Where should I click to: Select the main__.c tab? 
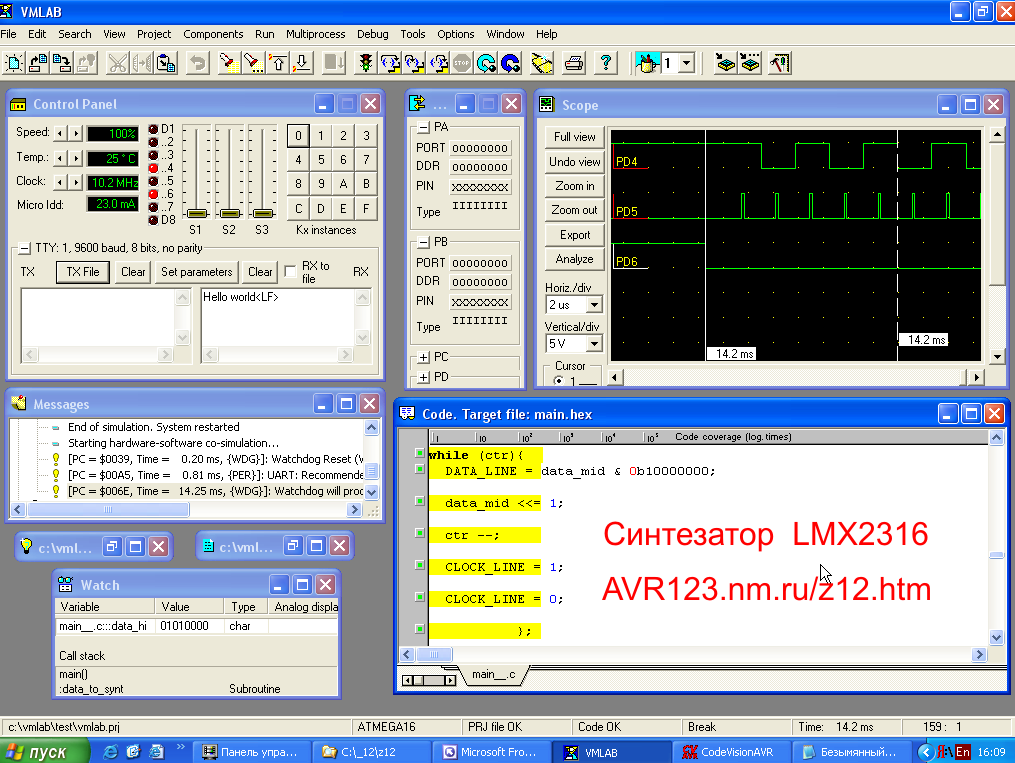coord(494,675)
